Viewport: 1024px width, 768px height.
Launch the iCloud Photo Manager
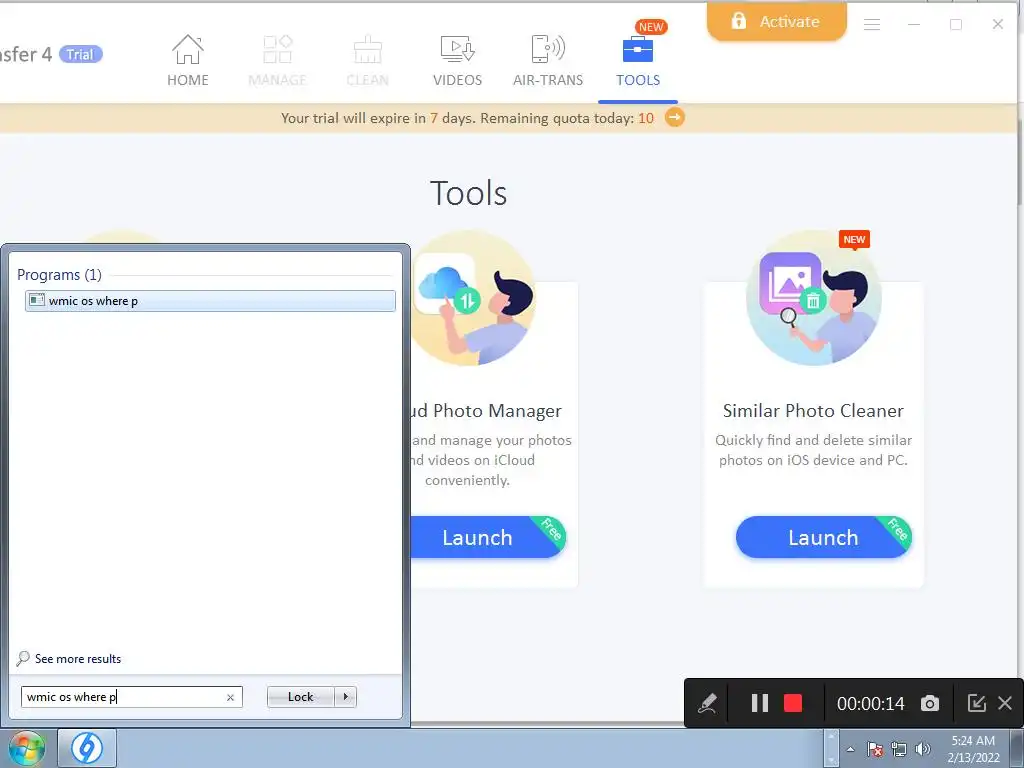click(x=488, y=537)
